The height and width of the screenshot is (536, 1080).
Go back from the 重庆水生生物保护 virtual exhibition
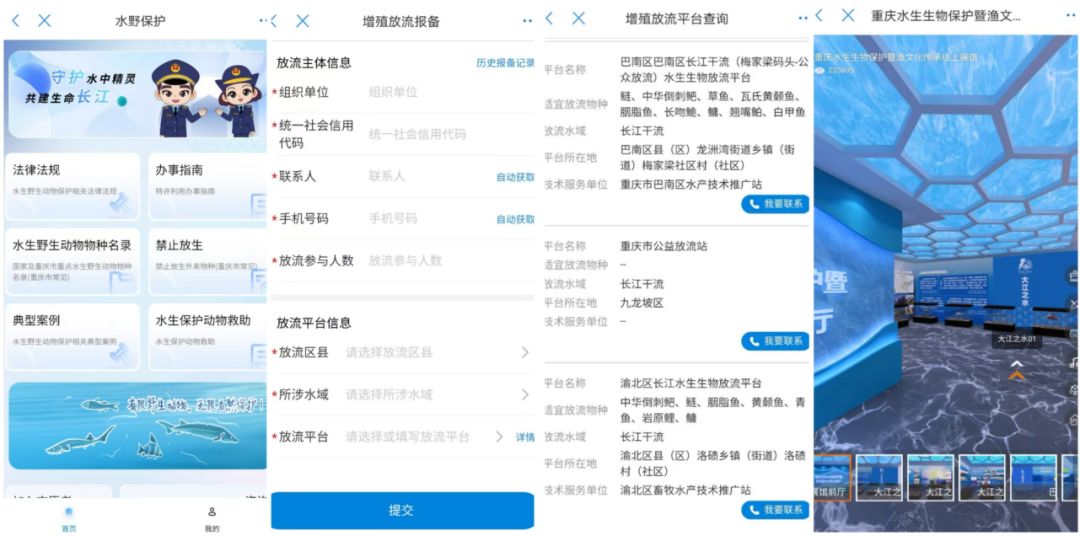tap(820, 16)
